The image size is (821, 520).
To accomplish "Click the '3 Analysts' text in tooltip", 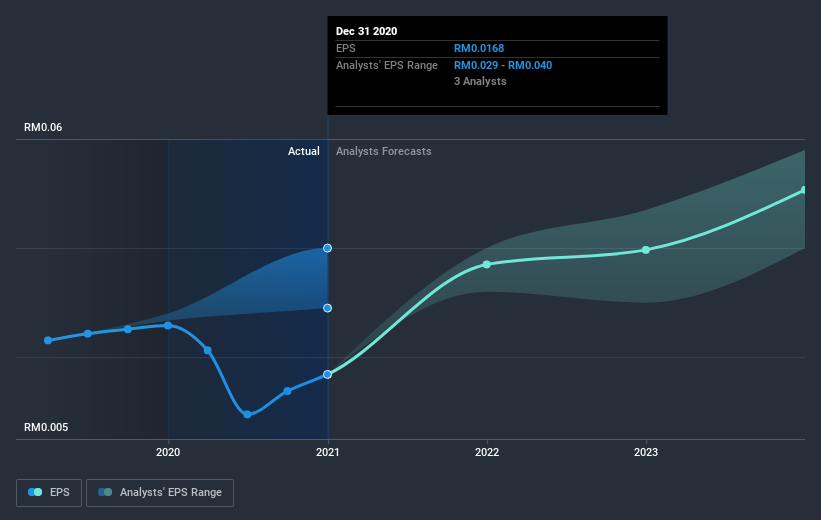I will click(x=480, y=81).
